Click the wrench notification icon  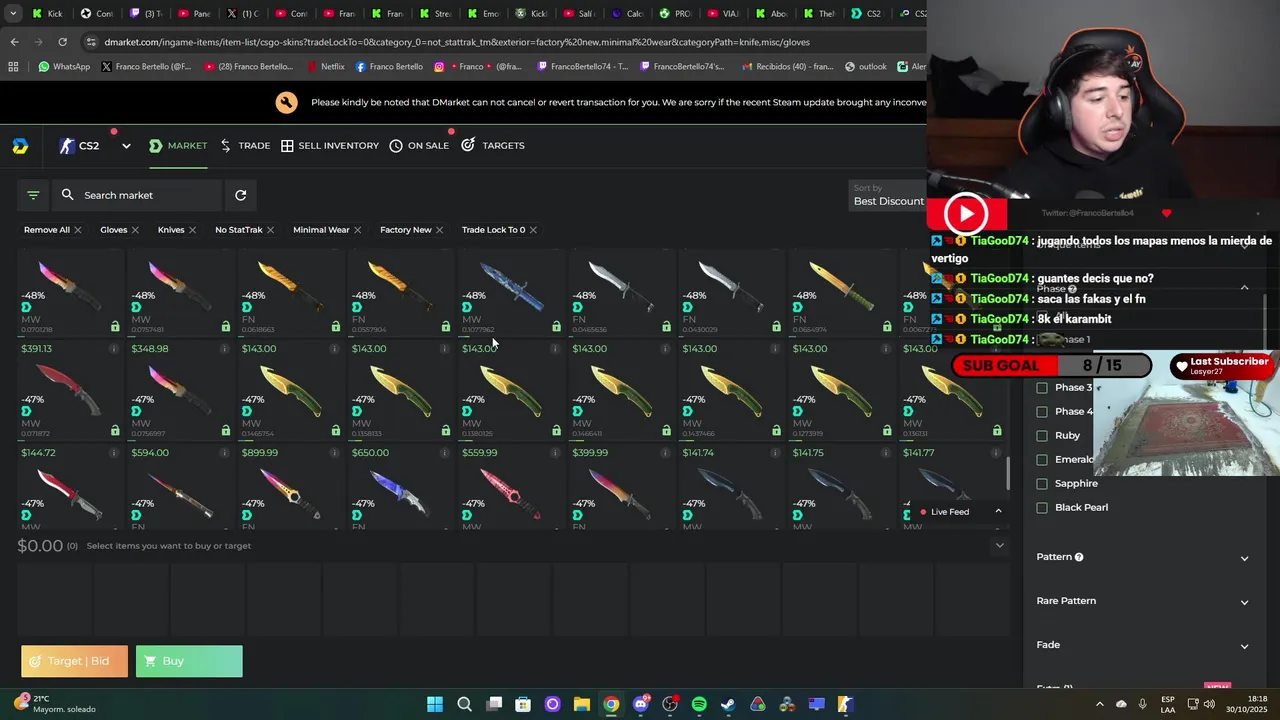[x=287, y=102]
